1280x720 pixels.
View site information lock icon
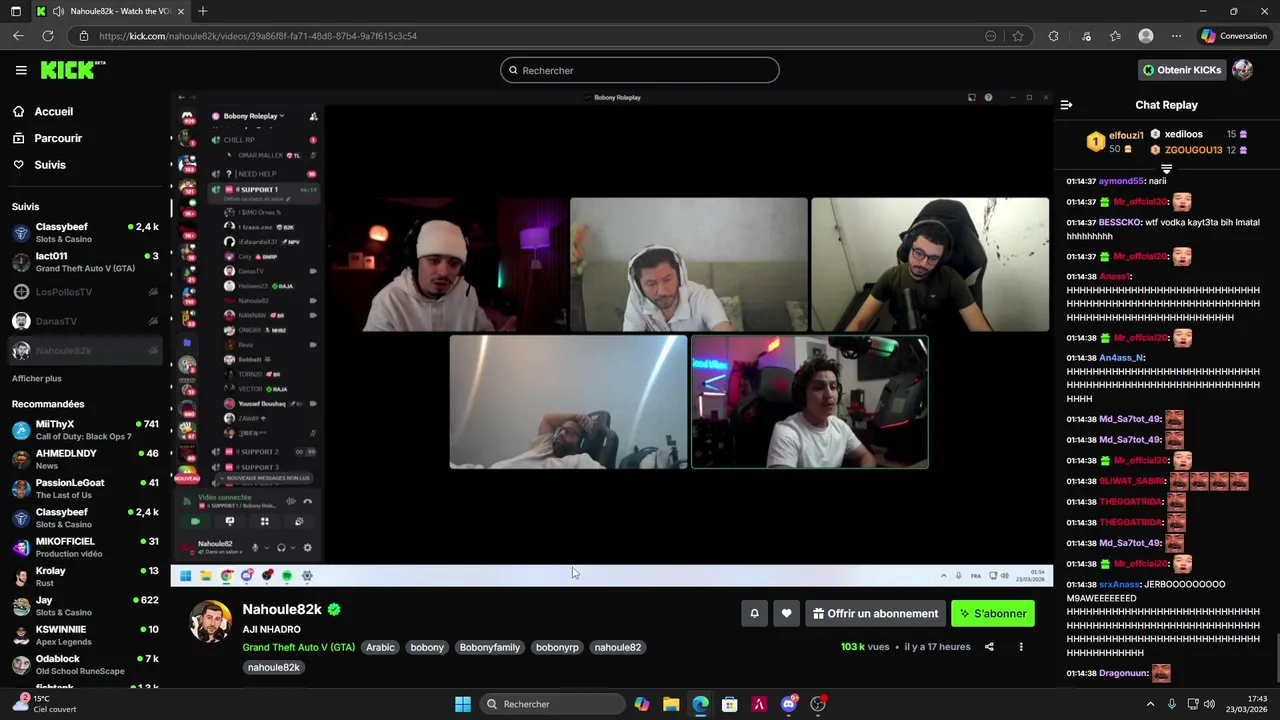84,36
